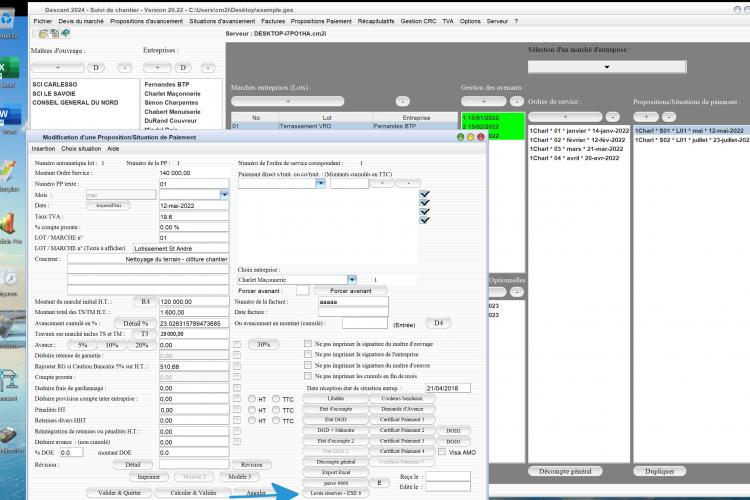The image size is (750, 500).
Task: Click the Taux TVA field showing 19.6
Action: 194,217
